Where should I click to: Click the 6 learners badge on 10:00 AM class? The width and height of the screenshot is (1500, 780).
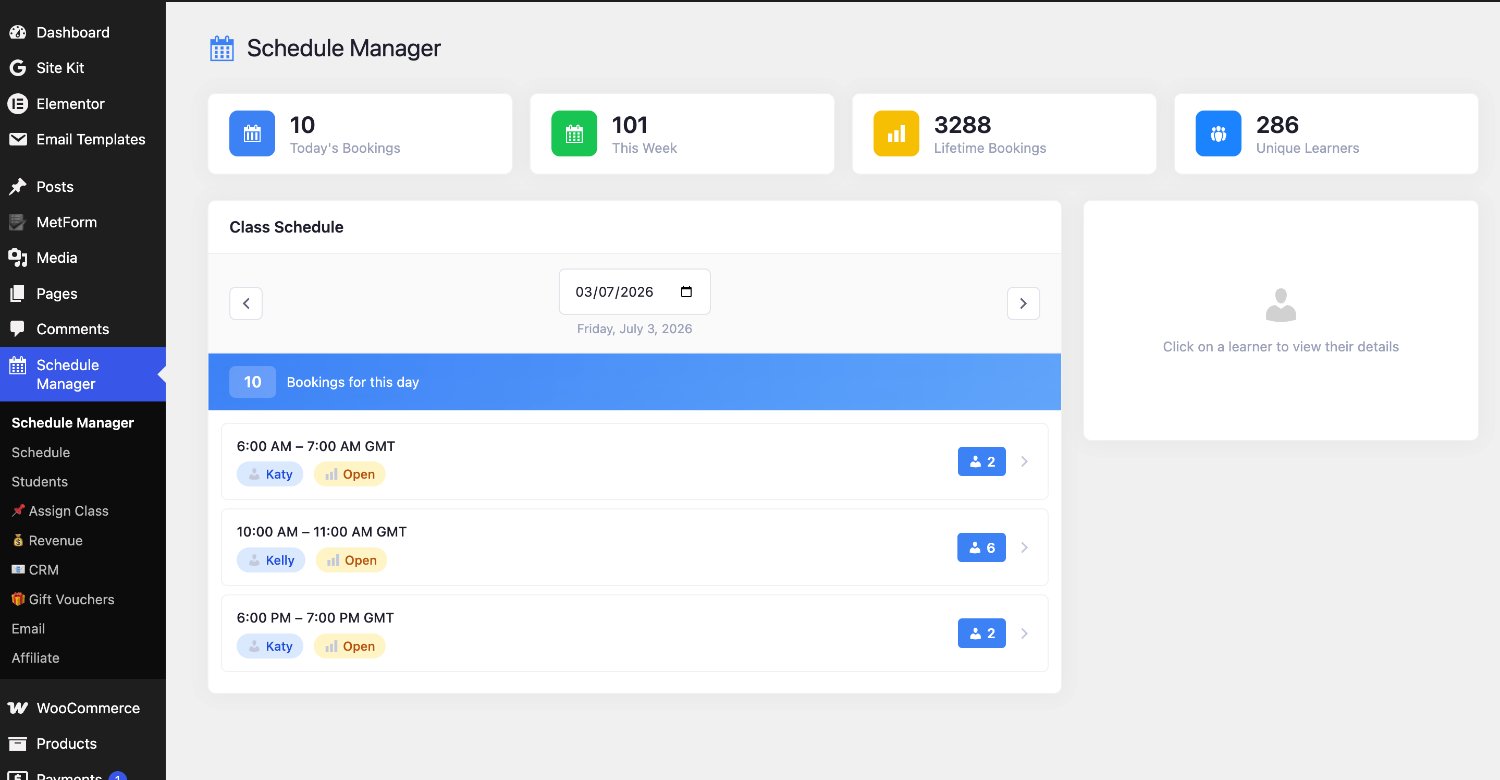[x=982, y=548]
